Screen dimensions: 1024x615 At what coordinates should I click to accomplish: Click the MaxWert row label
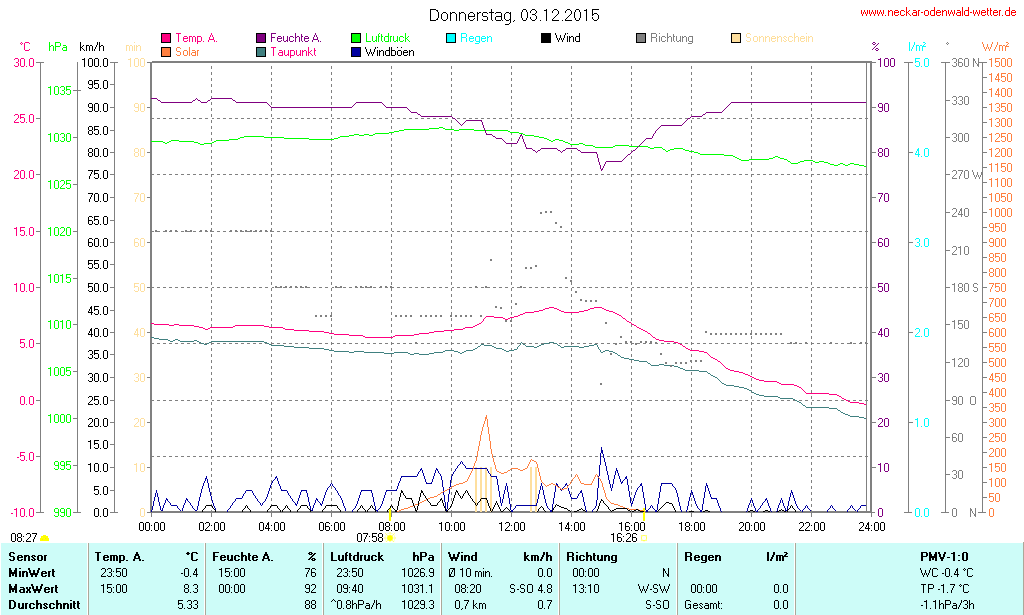[x=34, y=588]
